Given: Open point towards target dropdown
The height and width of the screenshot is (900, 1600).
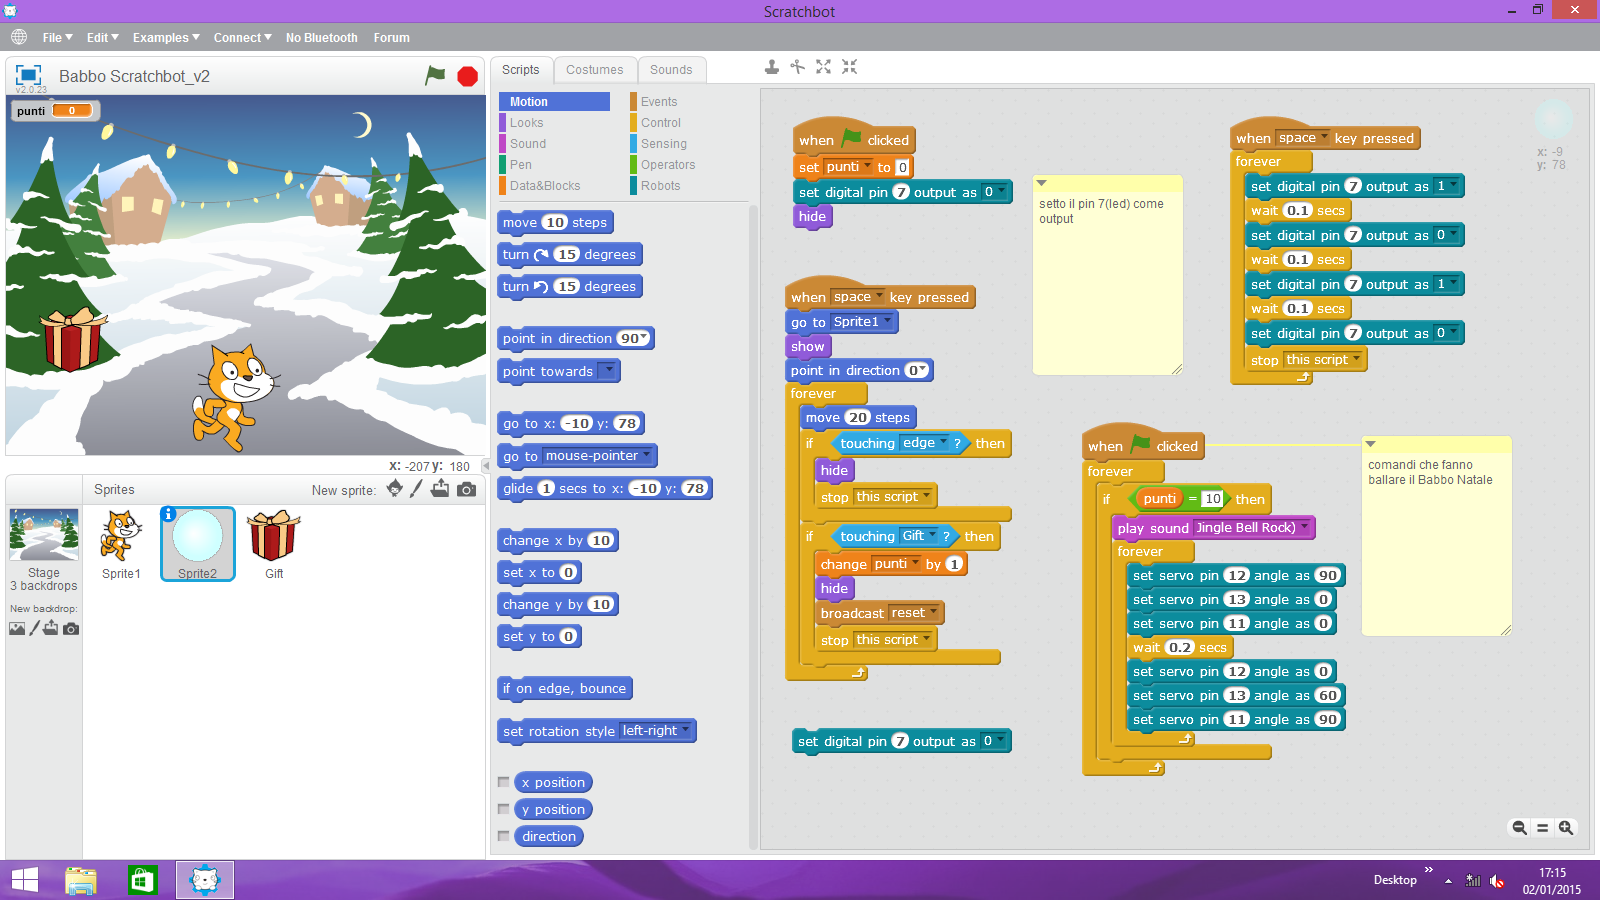Looking at the screenshot, I should (x=607, y=371).
